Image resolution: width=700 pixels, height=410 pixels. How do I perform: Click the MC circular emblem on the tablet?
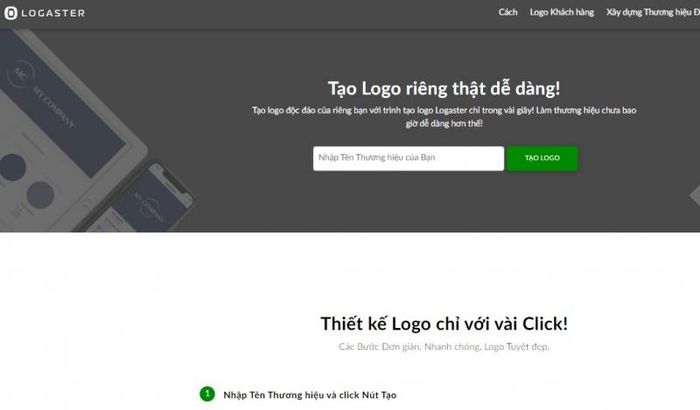click(x=19, y=75)
